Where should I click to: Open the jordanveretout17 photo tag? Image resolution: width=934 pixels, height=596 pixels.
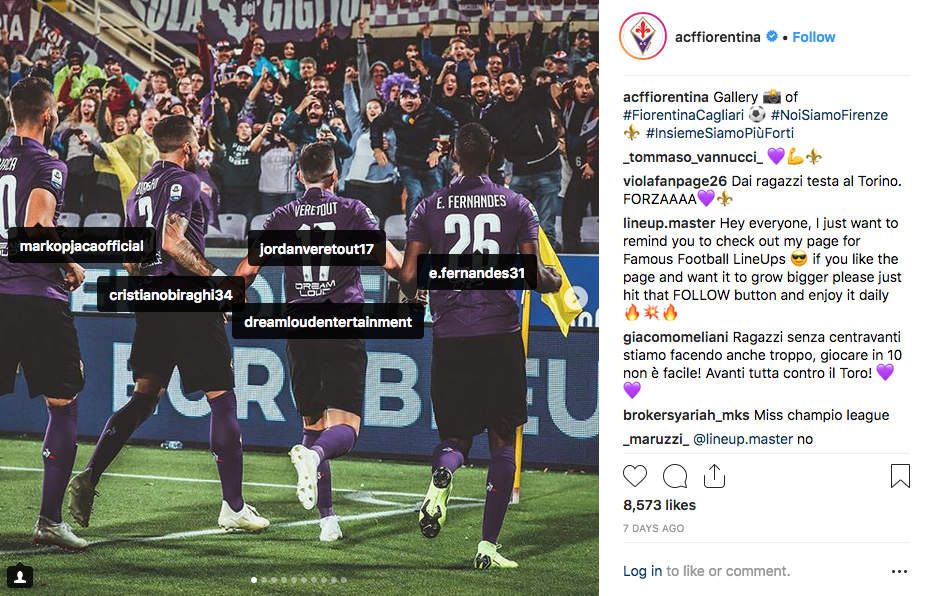(316, 249)
